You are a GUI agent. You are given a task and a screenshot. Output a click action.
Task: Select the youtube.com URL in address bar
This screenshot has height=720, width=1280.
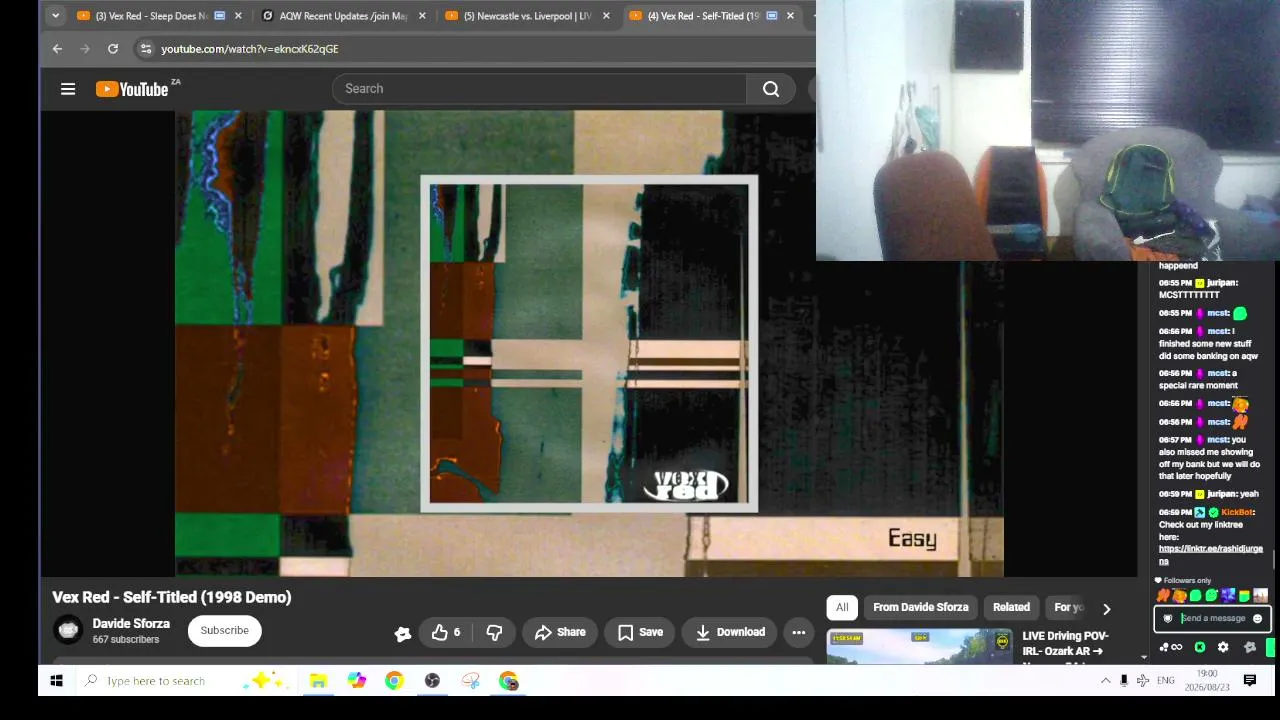250,49
